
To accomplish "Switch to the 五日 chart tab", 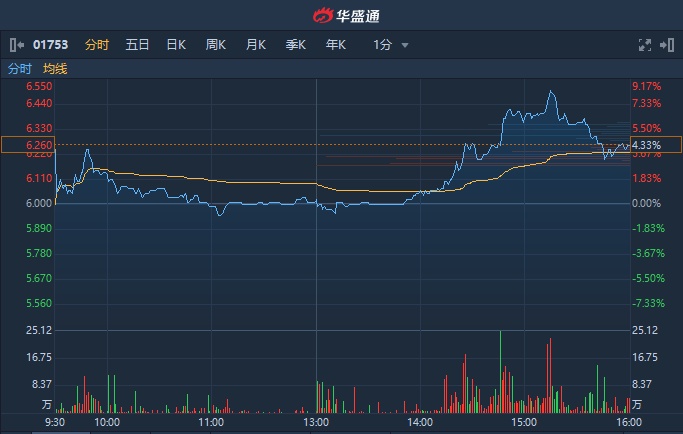I will pyautogui.click(x=137, y=45).
